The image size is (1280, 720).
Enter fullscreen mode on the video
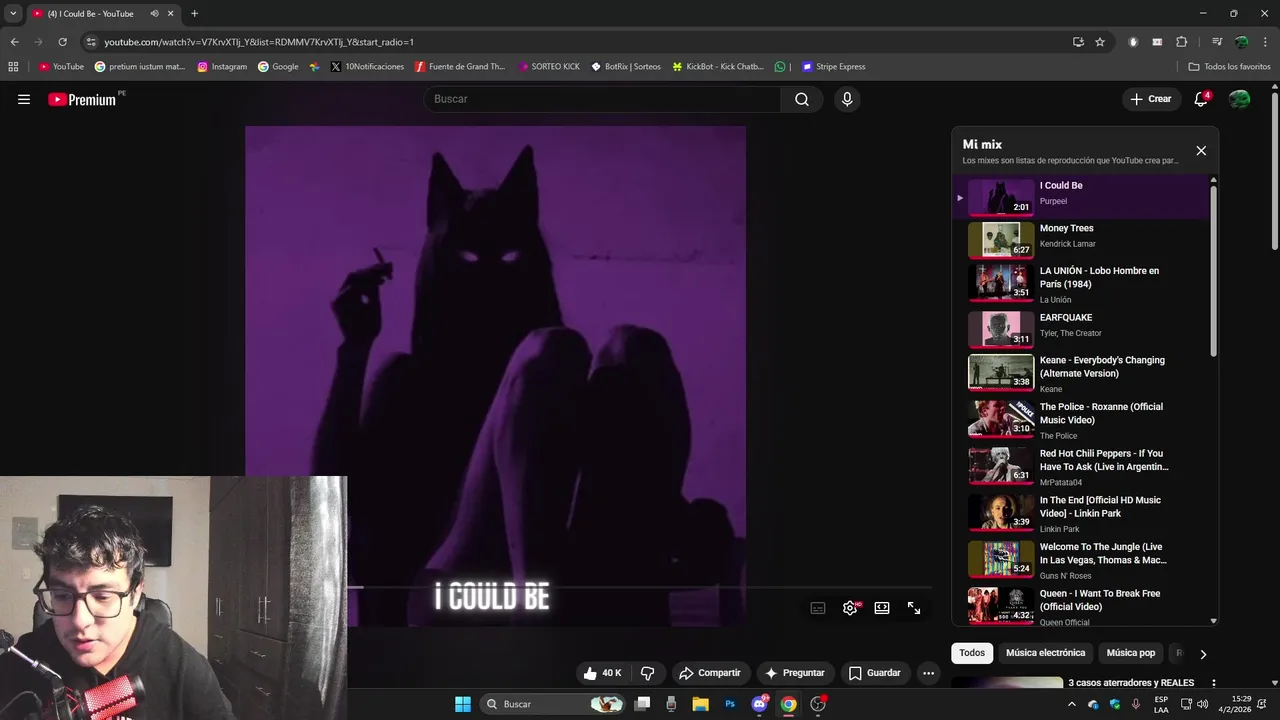pos(914,608)
